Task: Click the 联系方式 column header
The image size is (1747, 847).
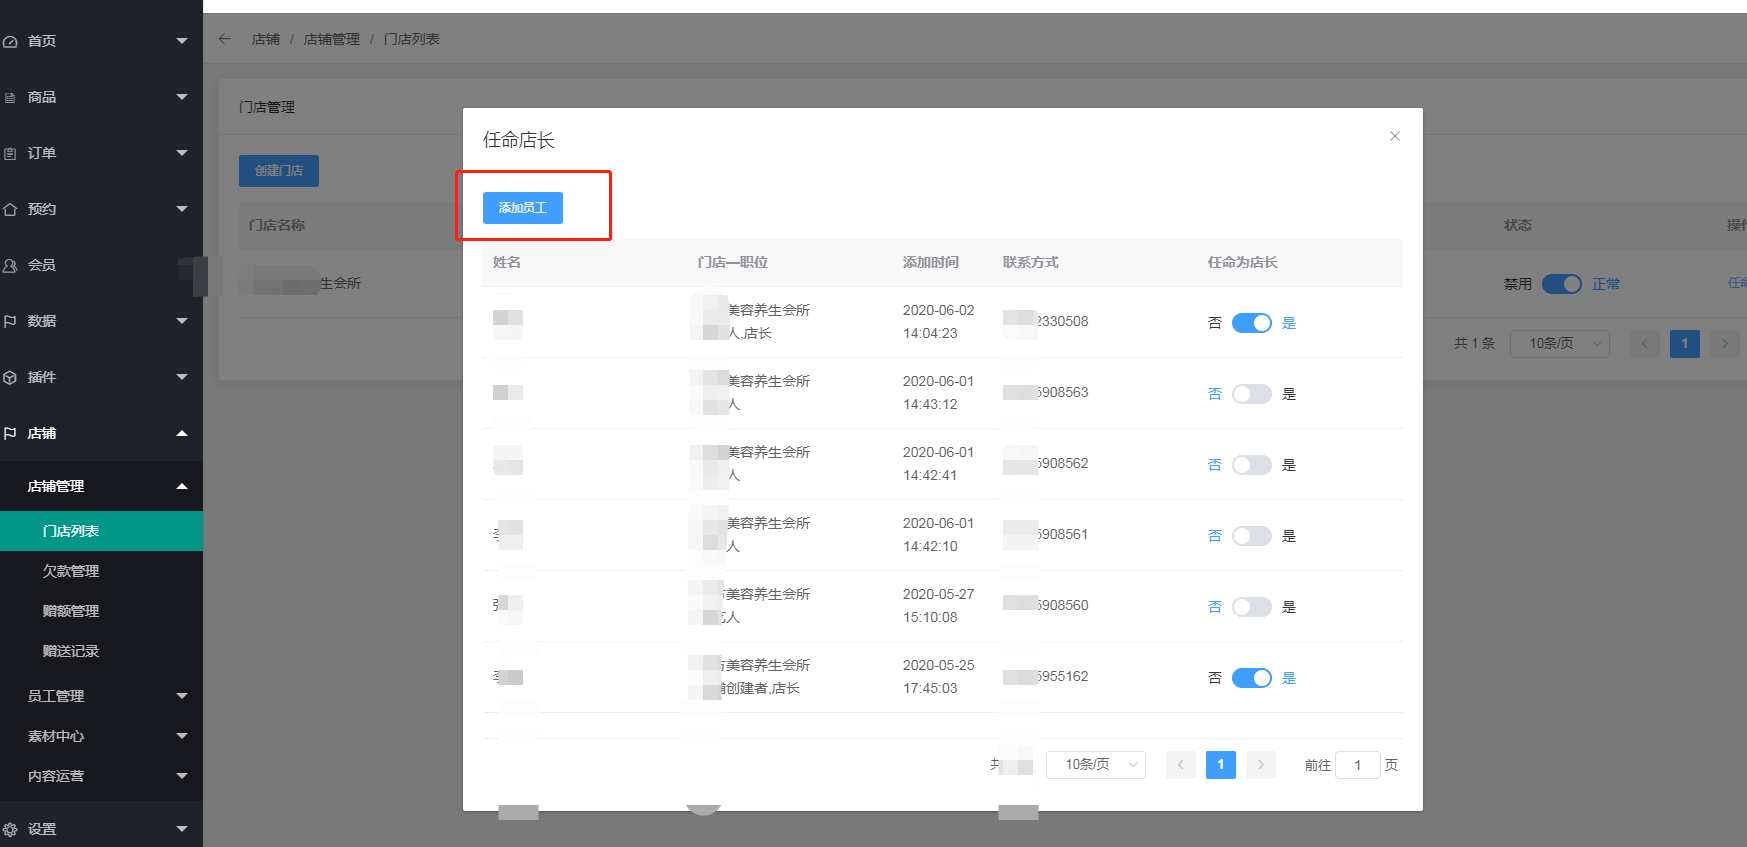Action: click(x=1030, y=262)
